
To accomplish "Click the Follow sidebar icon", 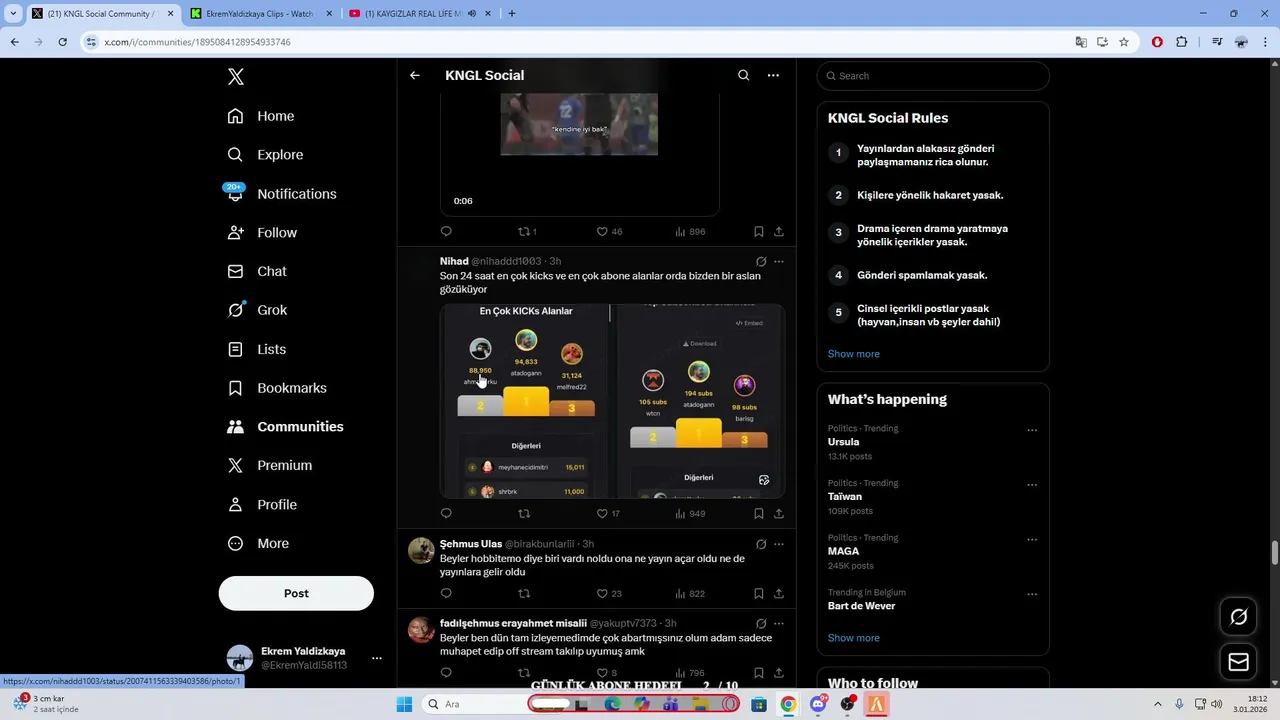I will (235, 232).
